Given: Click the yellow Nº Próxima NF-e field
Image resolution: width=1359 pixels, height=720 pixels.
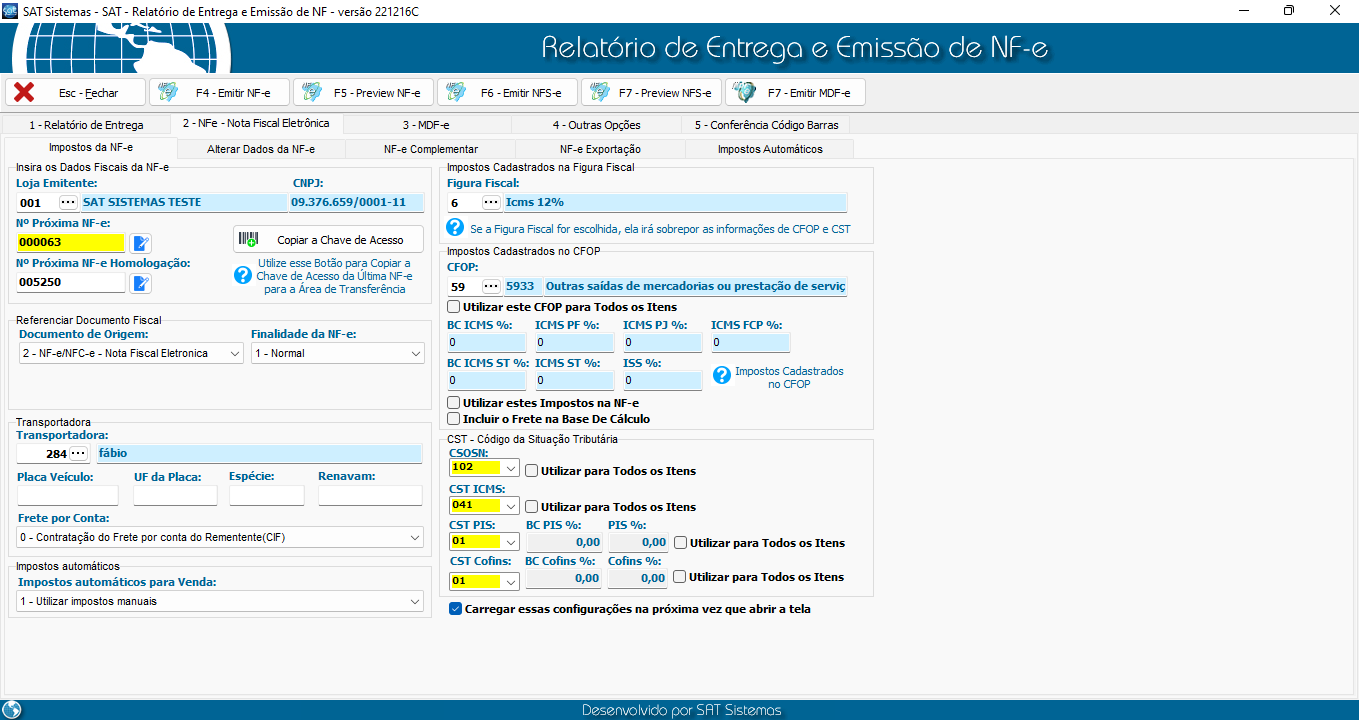Looking at the screenshot, I should (x=70, y=242).
